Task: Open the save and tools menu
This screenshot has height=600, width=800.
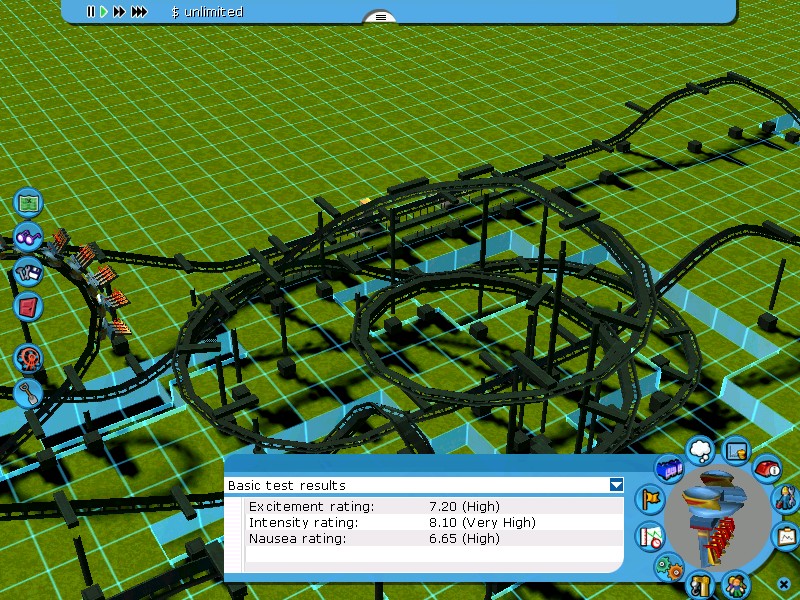Action: coord(28,272)
